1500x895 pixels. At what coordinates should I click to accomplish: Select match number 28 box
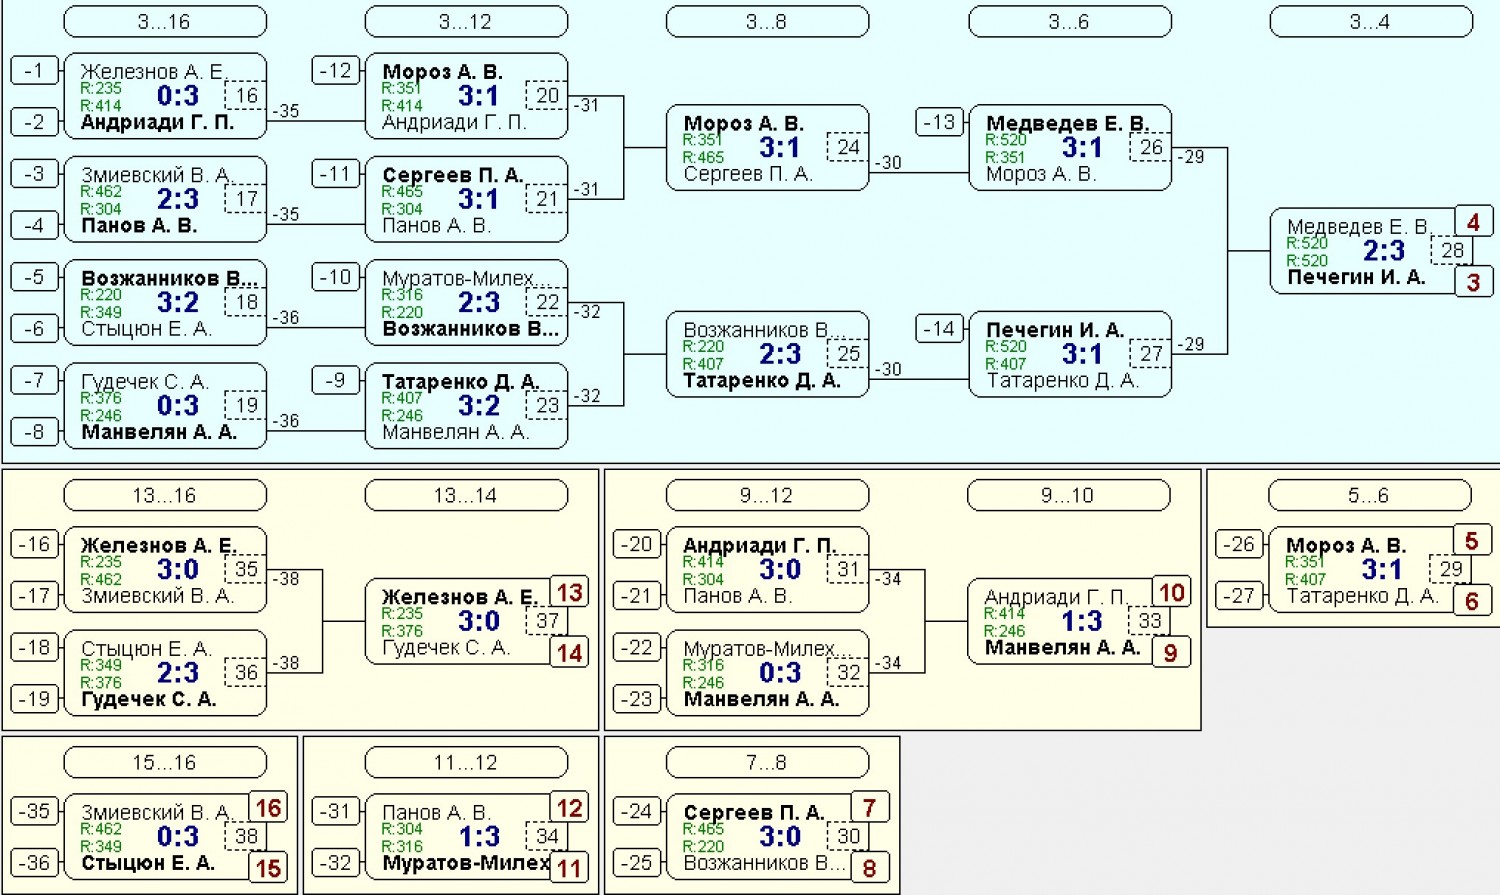(1452, 250)
